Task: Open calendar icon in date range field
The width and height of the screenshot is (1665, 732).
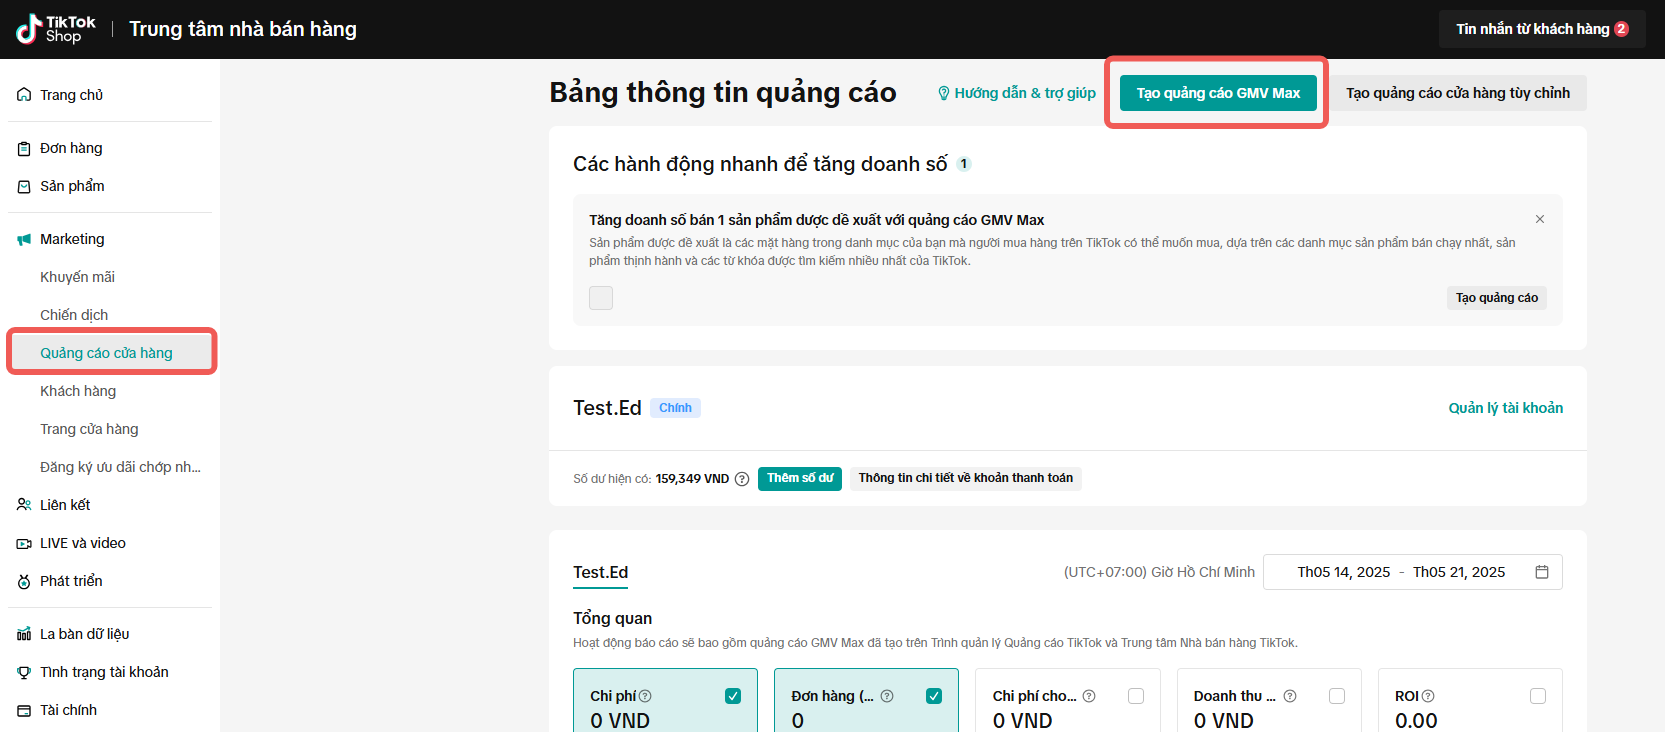Action: (x=1541, y=572)
